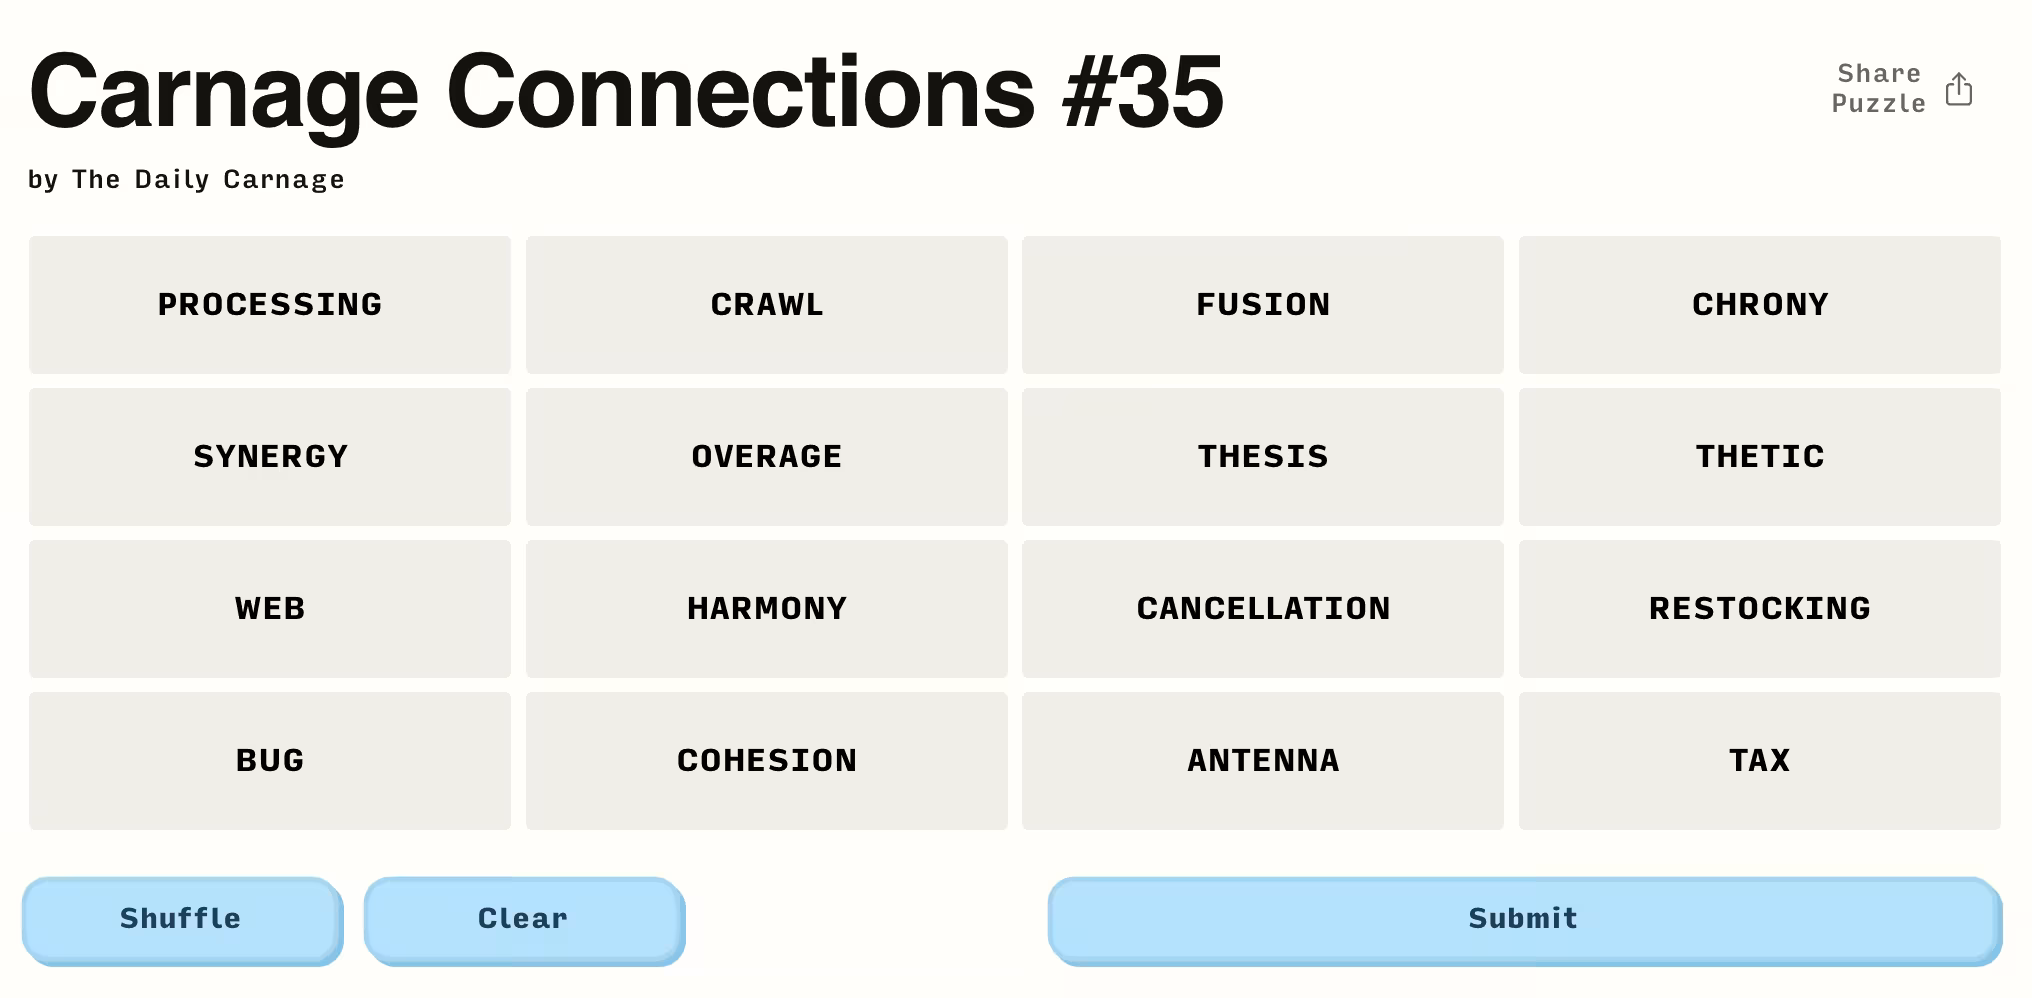Choose the TAX tile
This screenshot has height=998, width=2032.
1760,761
